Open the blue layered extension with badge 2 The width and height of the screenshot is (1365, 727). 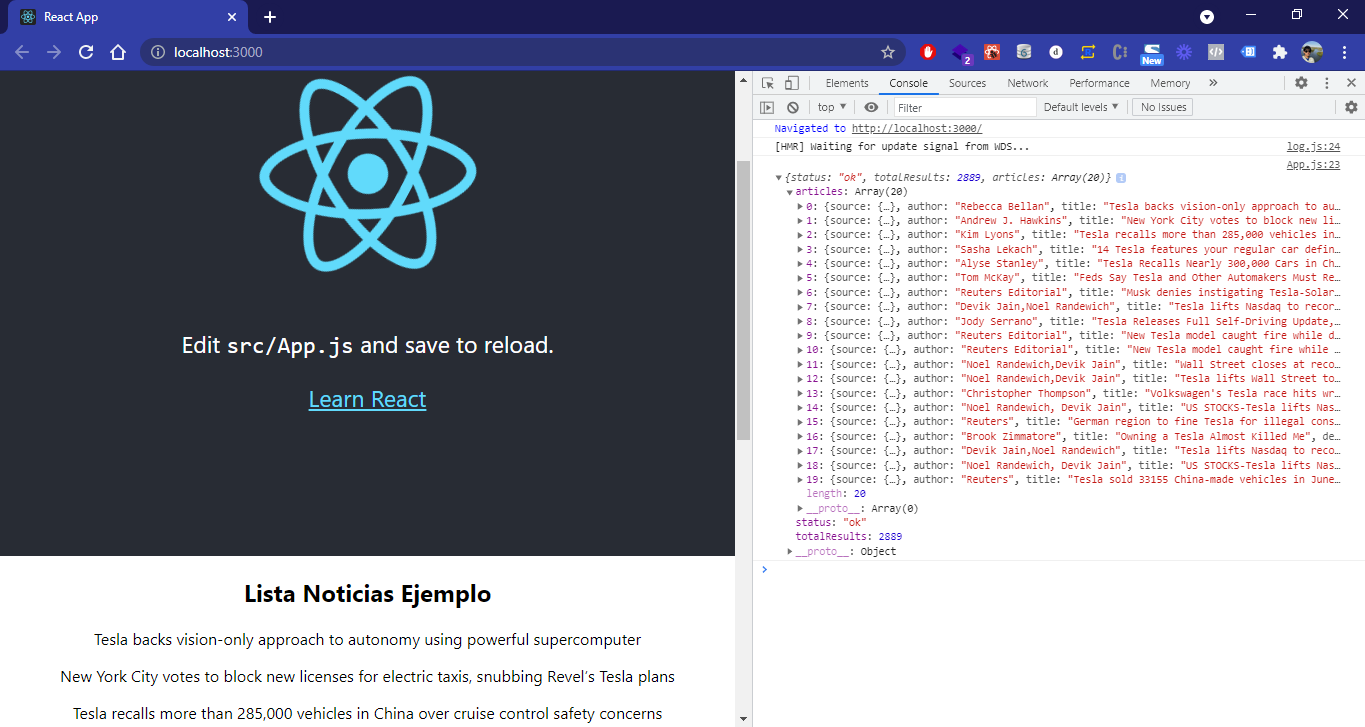click(x=960, y=53)
